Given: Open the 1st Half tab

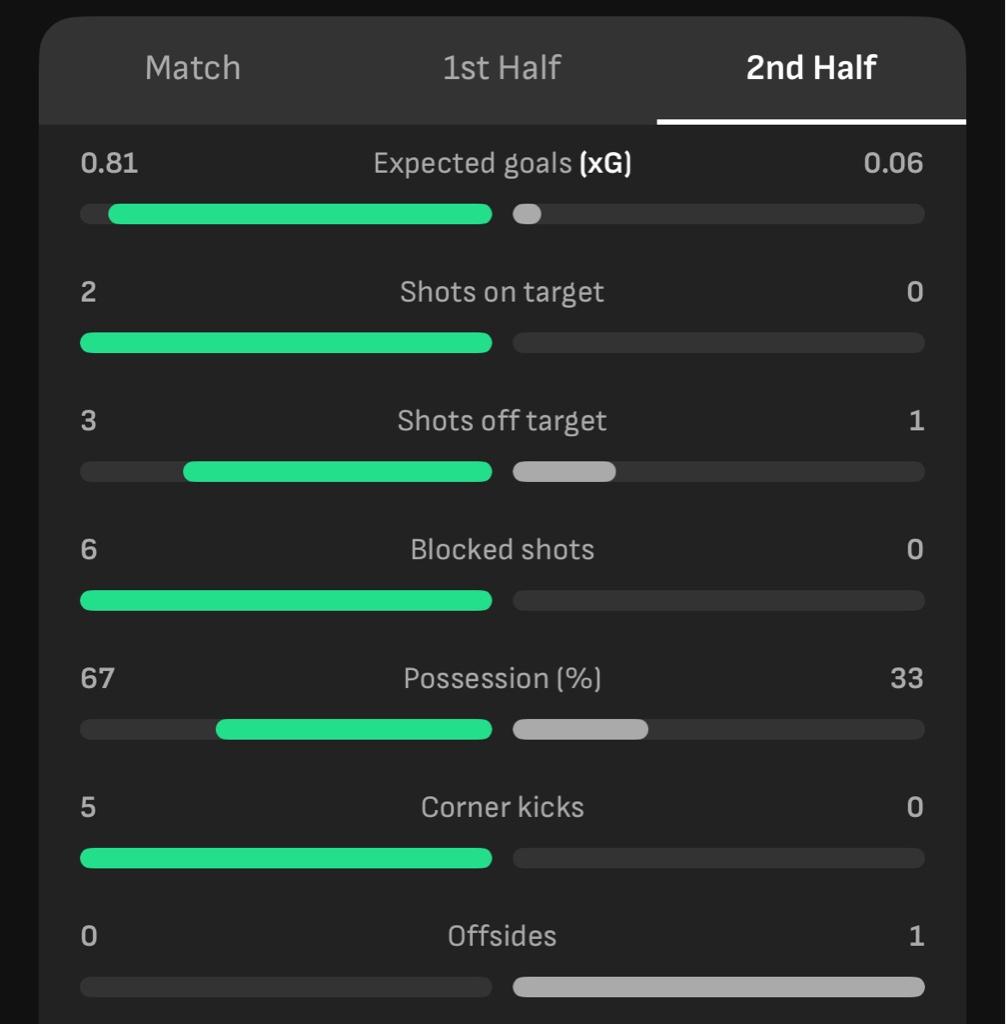Looking at the screenshot, I should (502, 68).
